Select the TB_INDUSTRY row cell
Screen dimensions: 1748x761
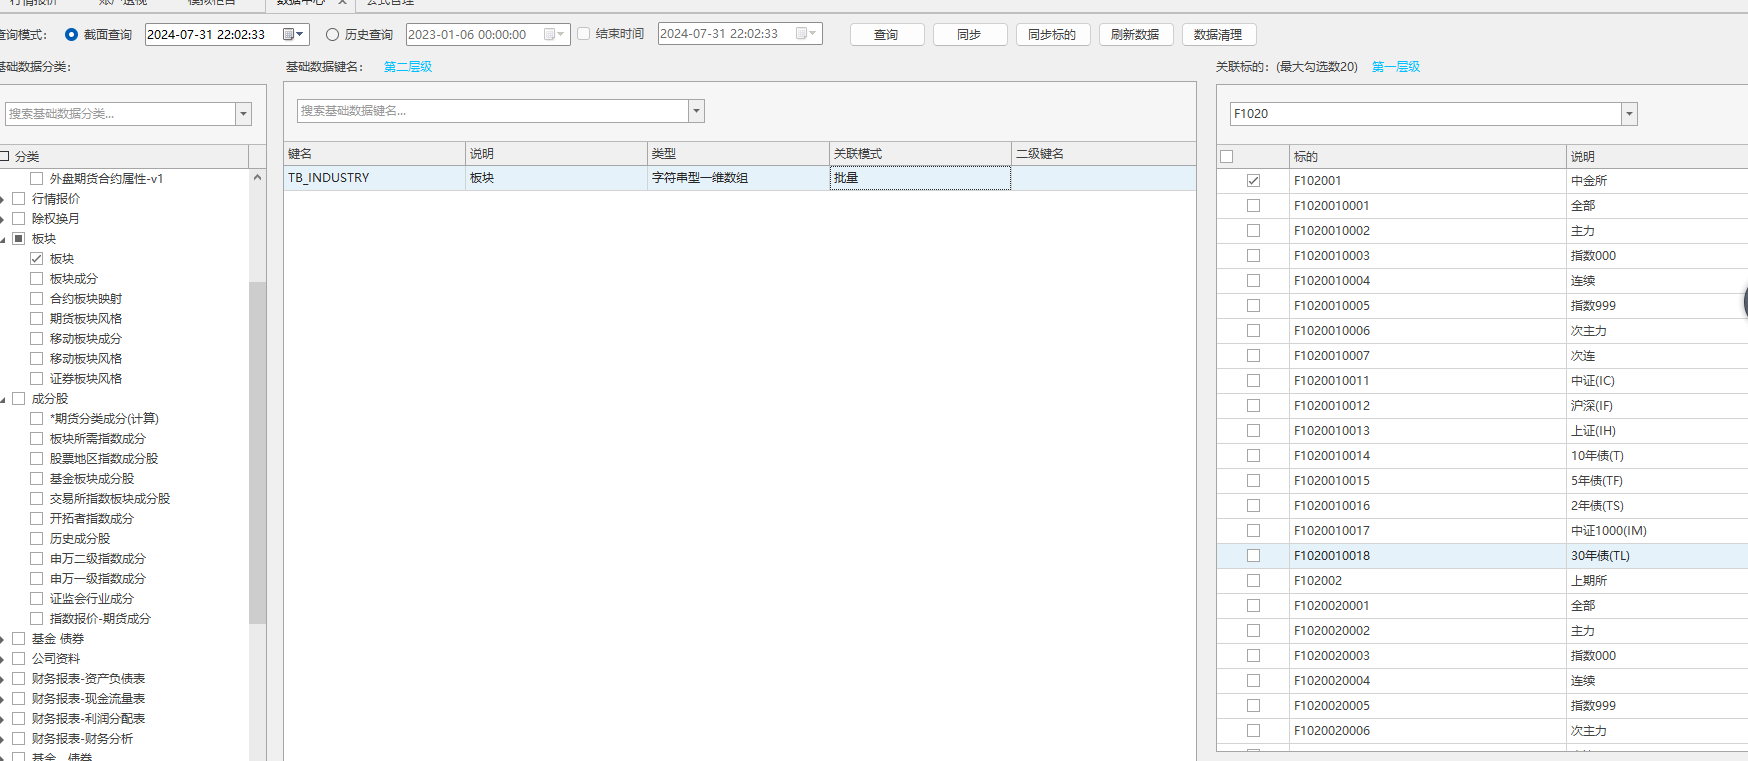coord(375,178)
